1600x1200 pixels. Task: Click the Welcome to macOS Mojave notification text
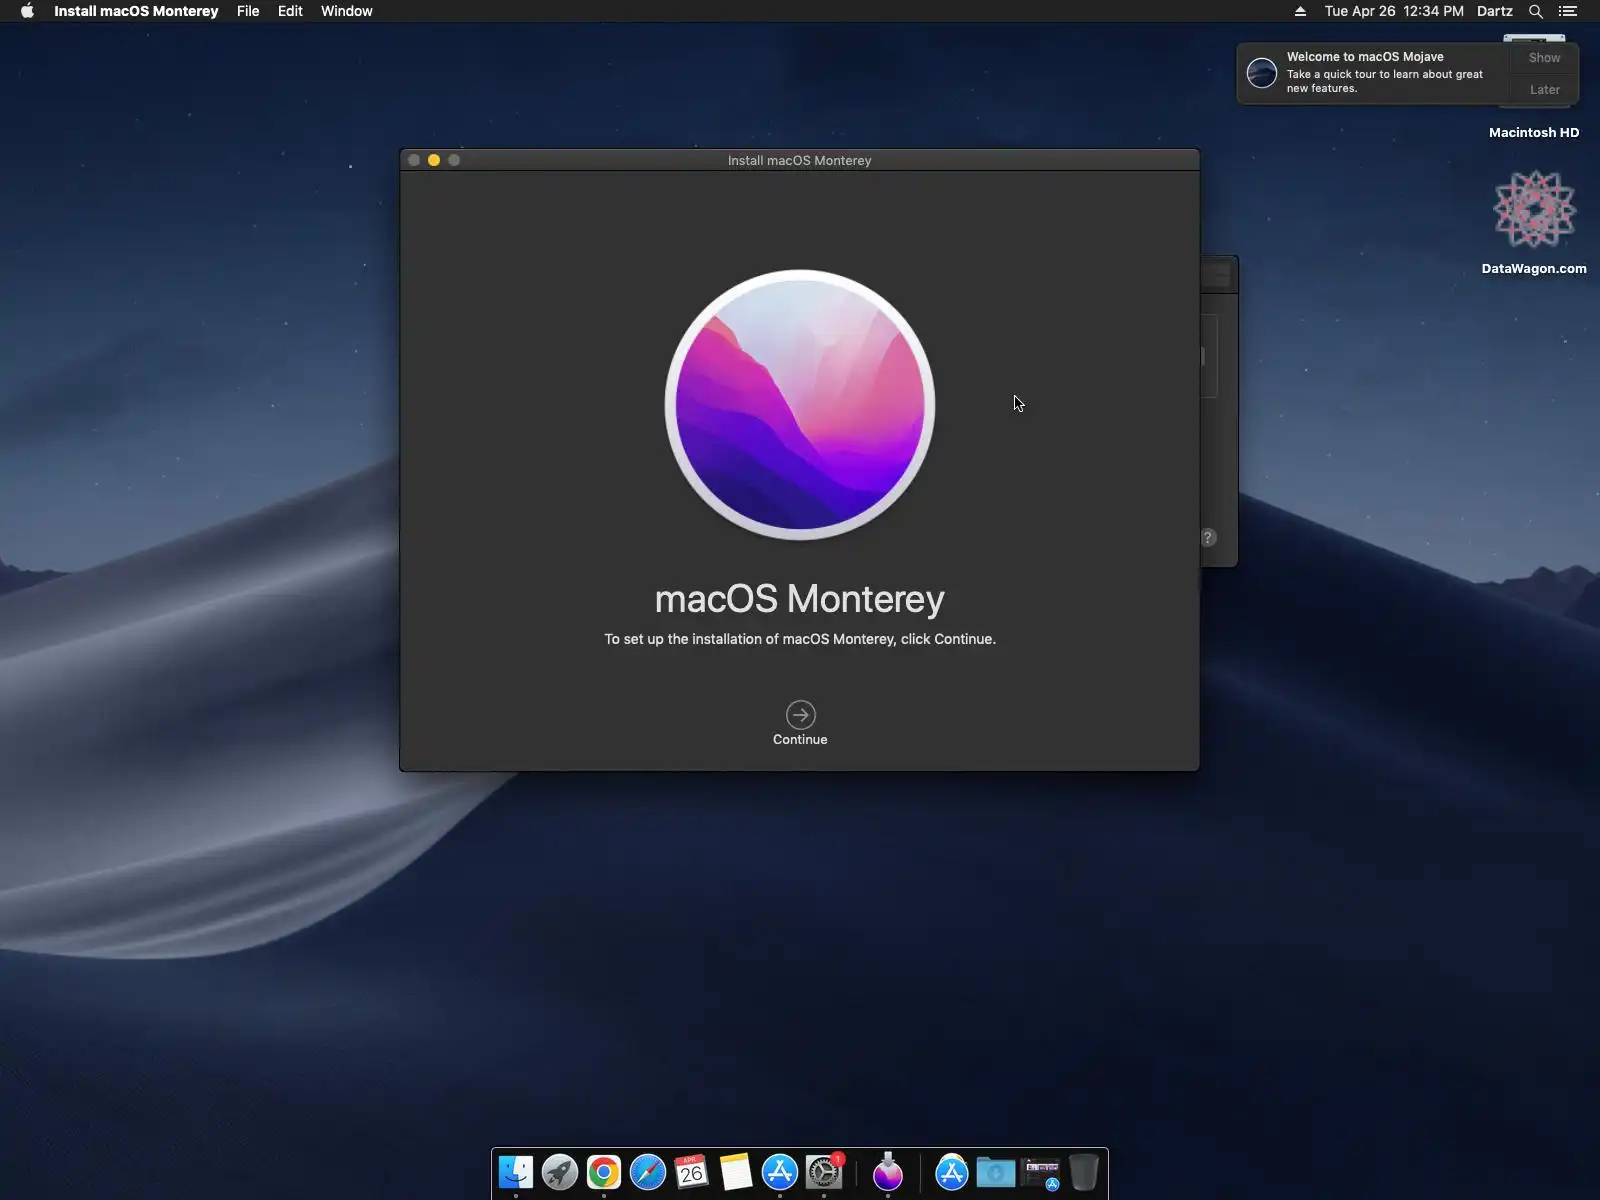coord(1365,57)
